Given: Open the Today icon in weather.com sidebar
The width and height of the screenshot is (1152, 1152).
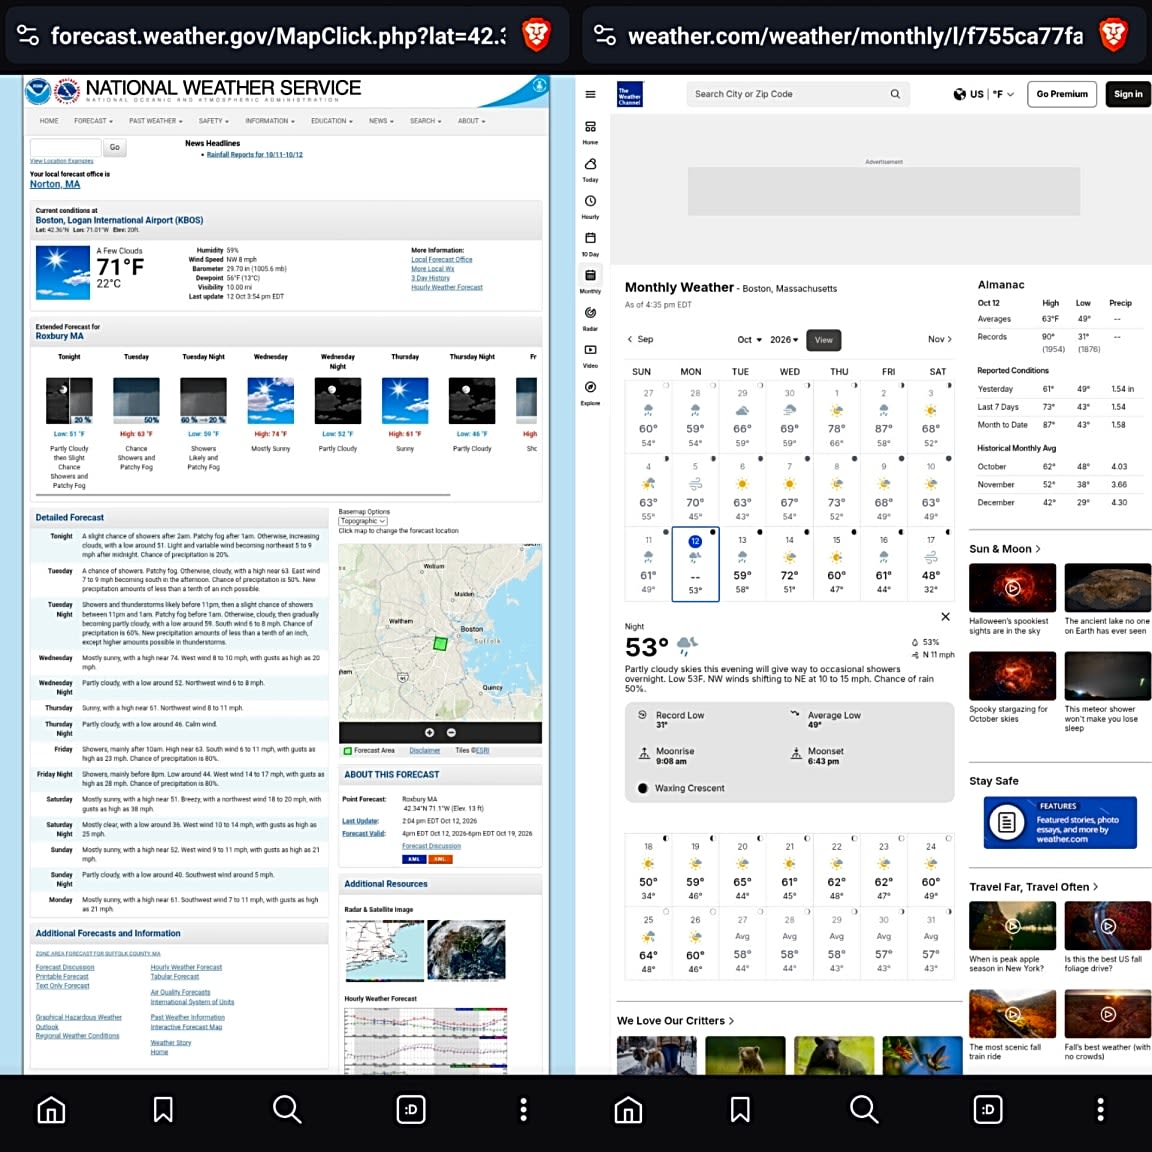Looking at the screenshot, I should coord(590,168).
